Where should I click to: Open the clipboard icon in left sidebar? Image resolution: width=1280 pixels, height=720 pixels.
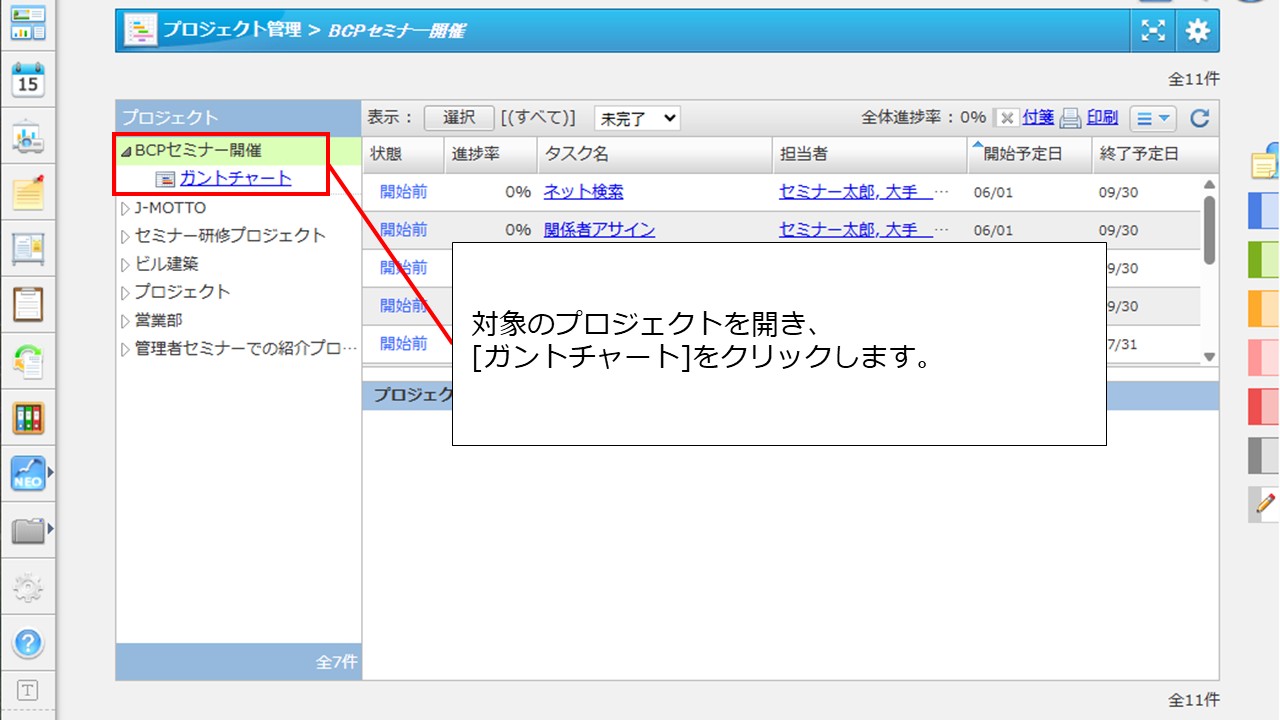coord(28,304)
